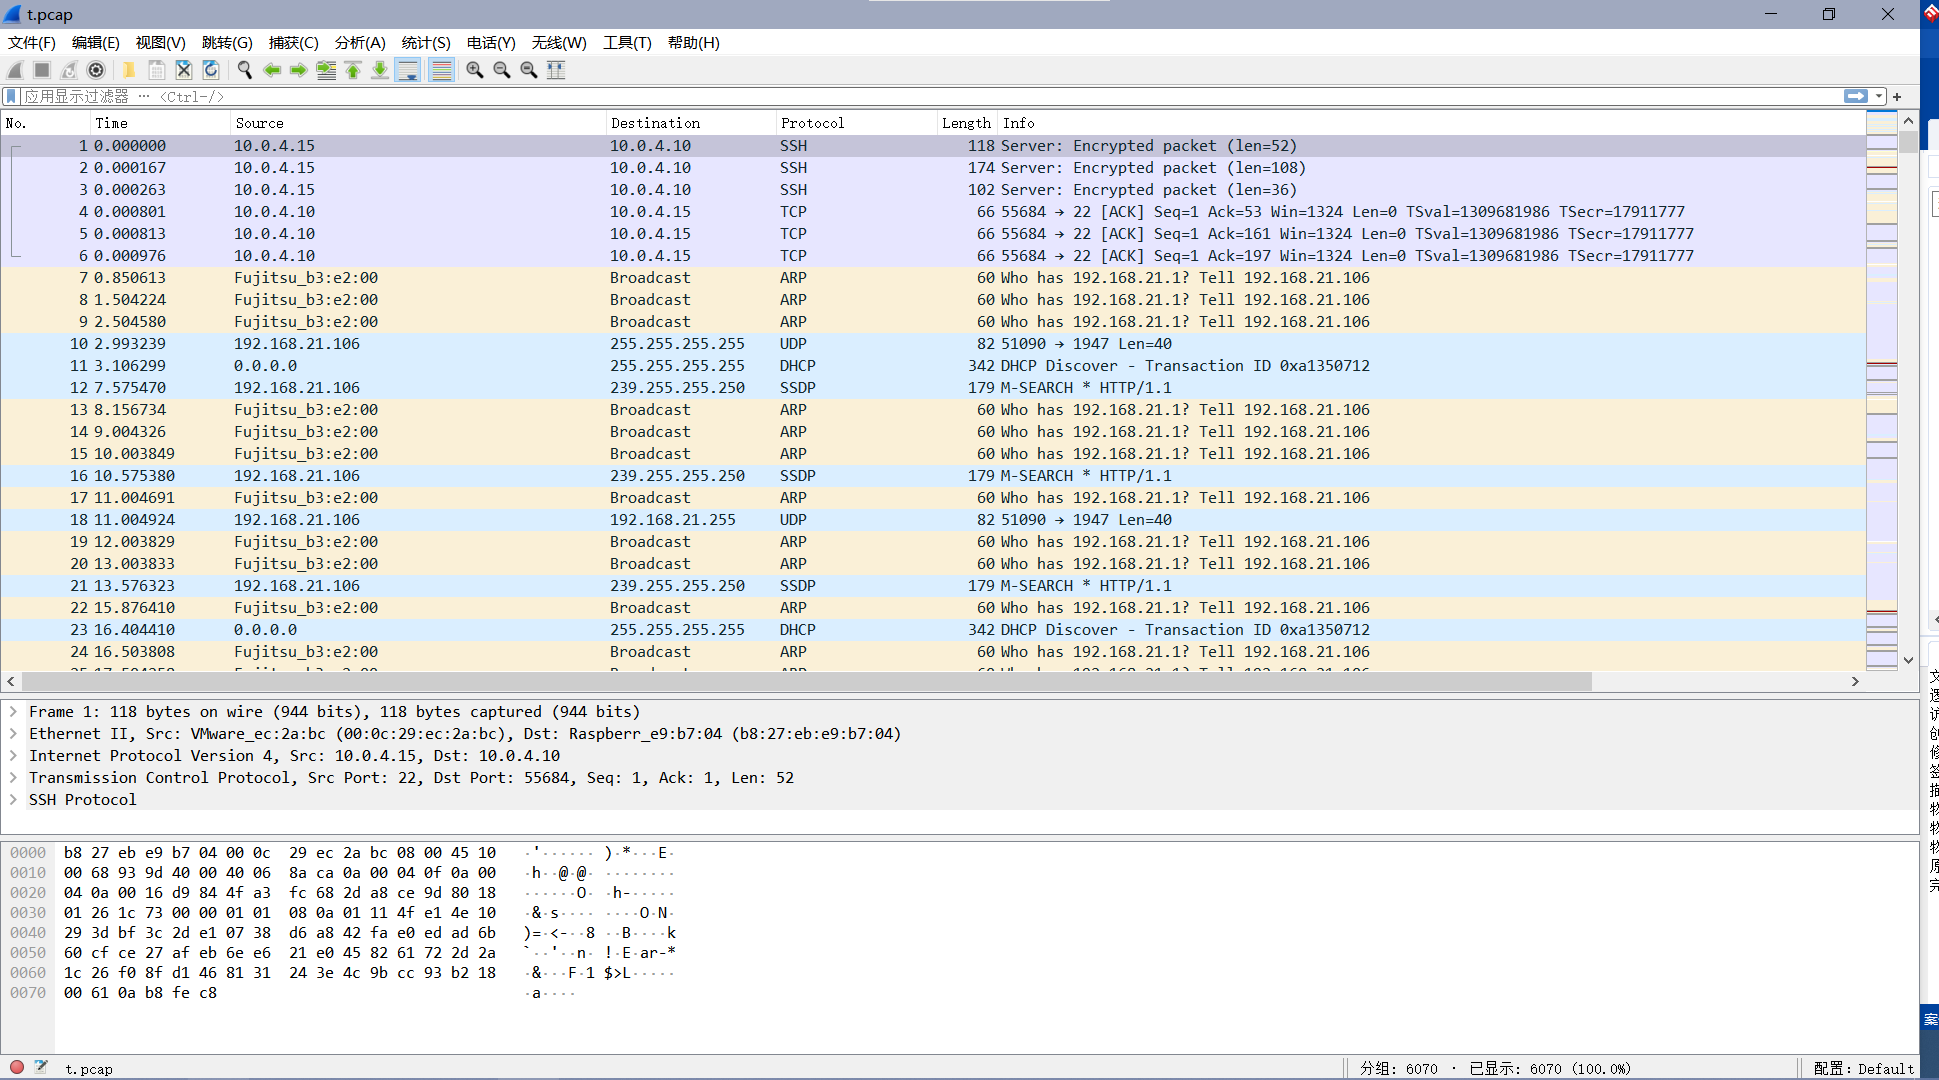Sort packets by Destination column header

point(691,123)
